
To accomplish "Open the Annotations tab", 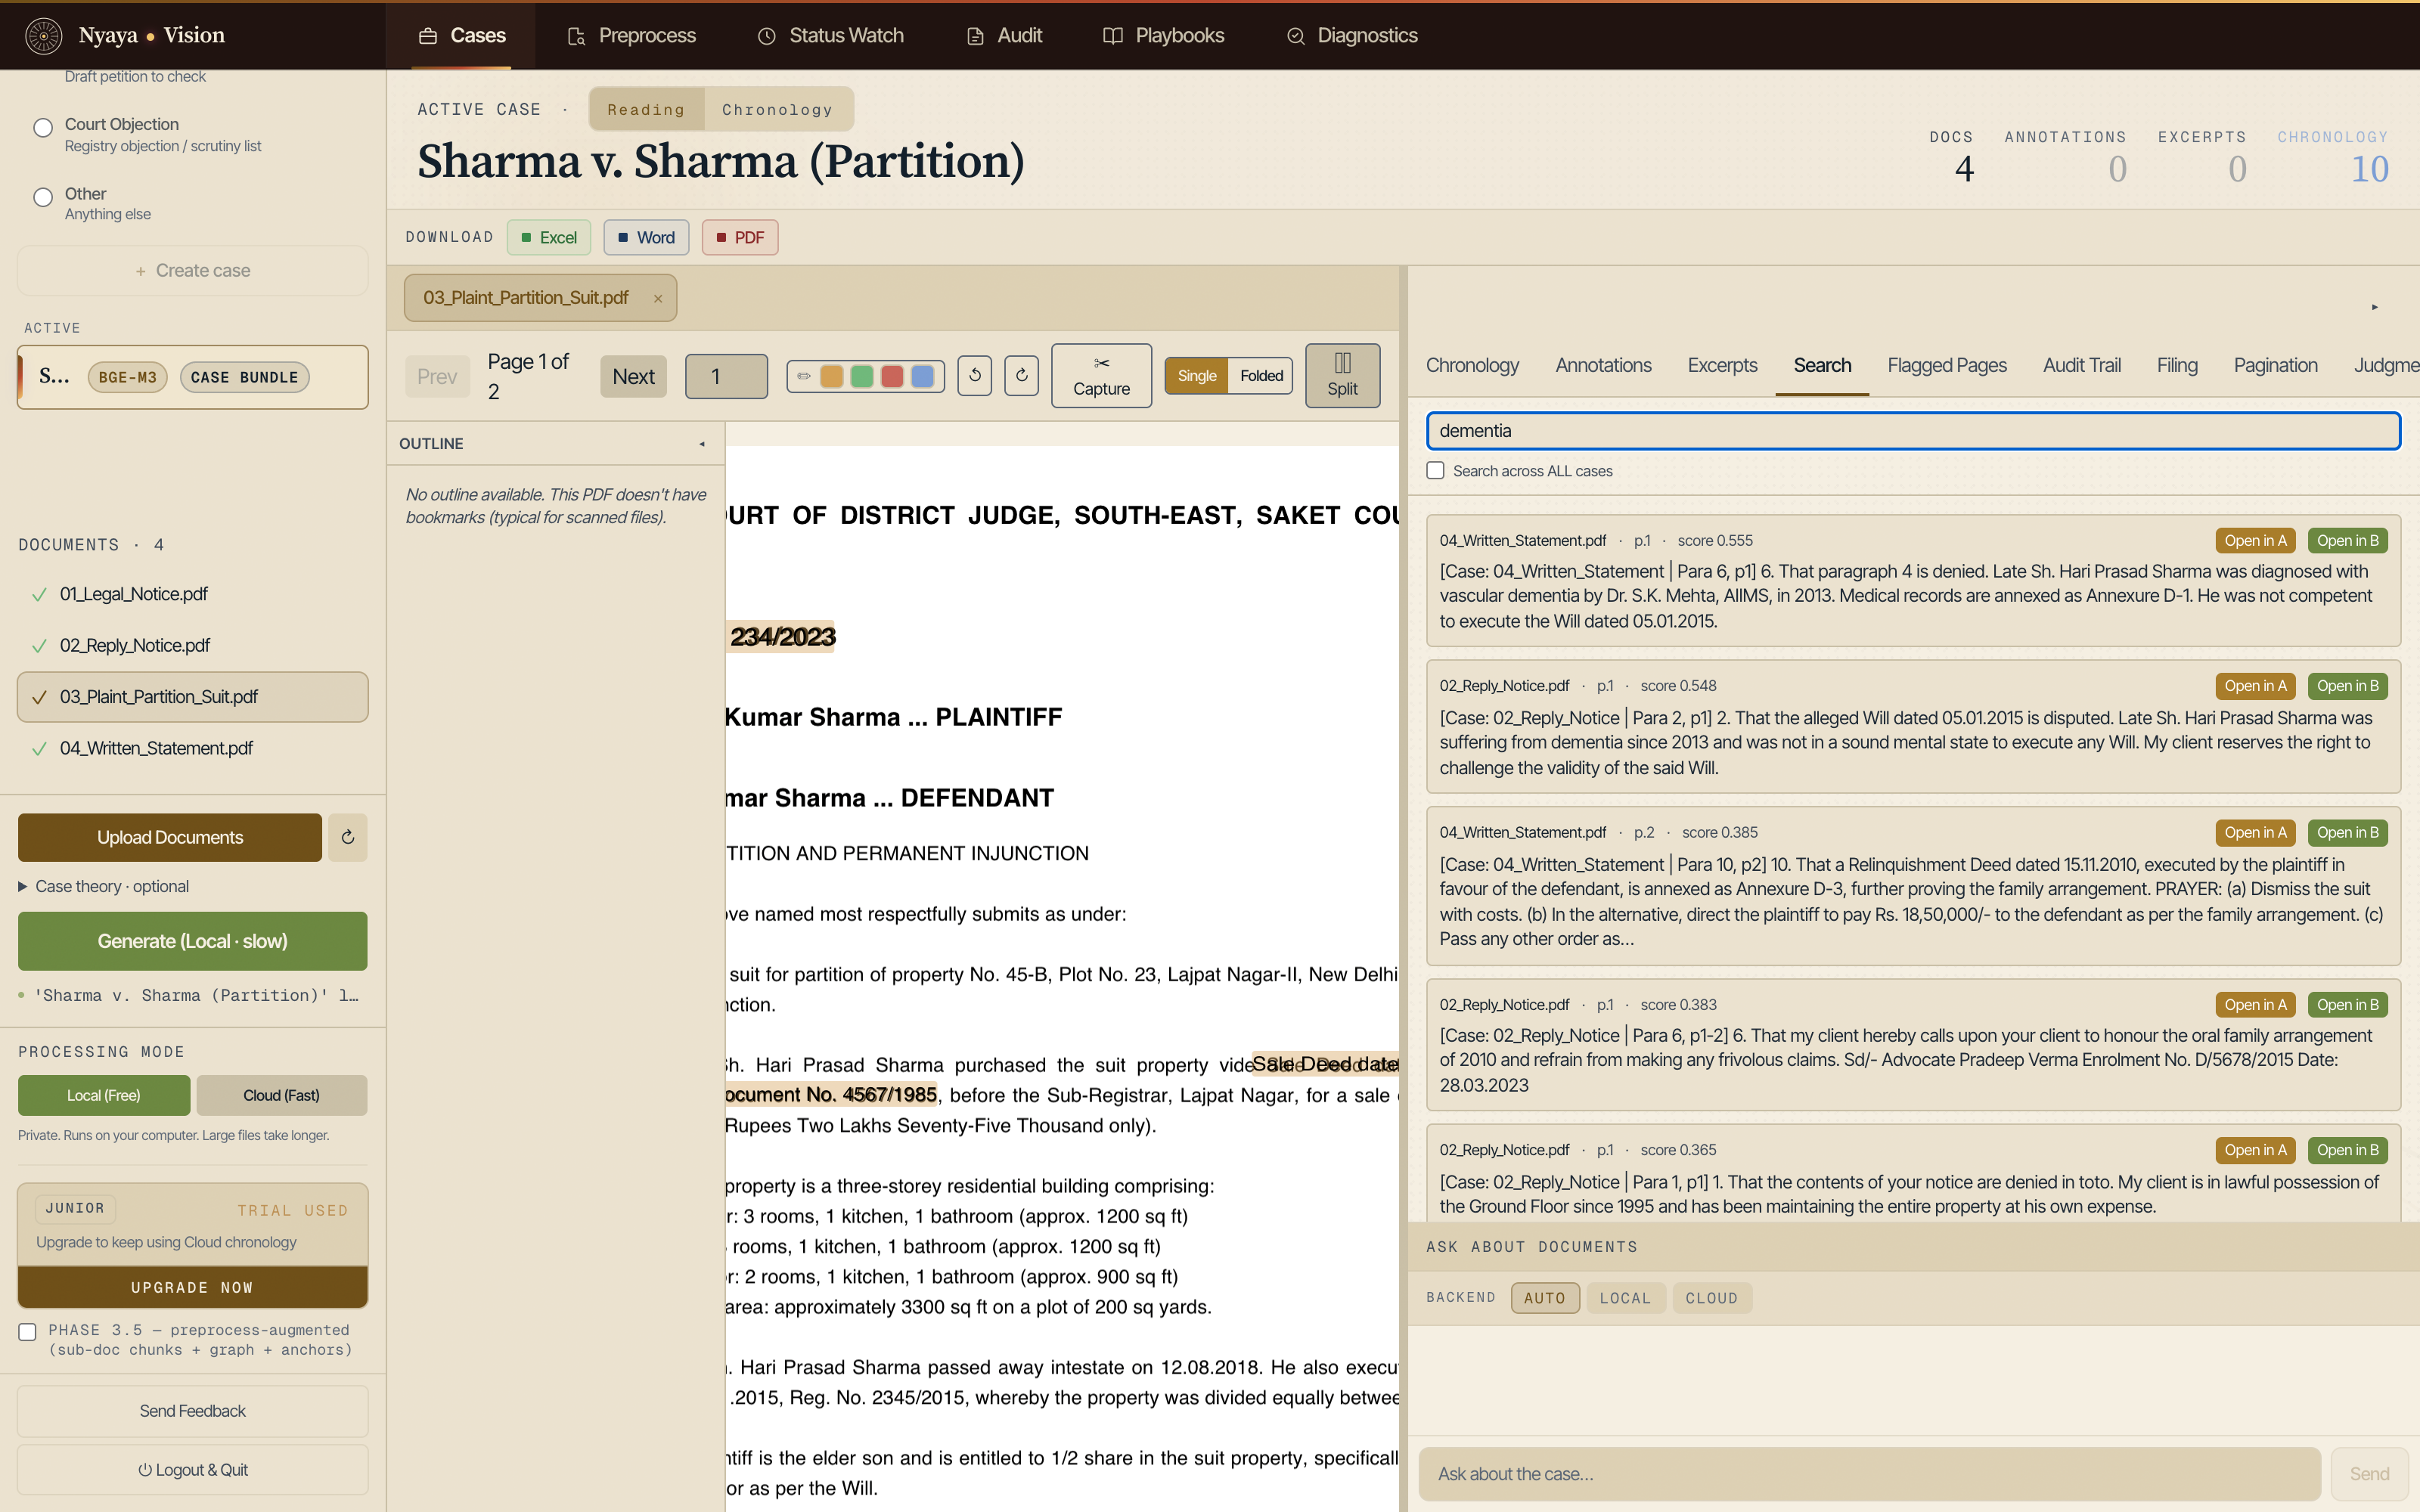I will click(1603, 366).
